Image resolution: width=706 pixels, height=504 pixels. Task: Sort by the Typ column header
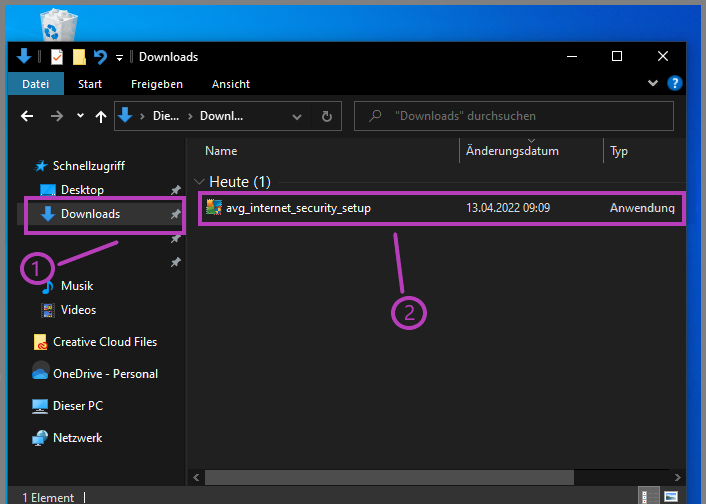coord(619,151)
